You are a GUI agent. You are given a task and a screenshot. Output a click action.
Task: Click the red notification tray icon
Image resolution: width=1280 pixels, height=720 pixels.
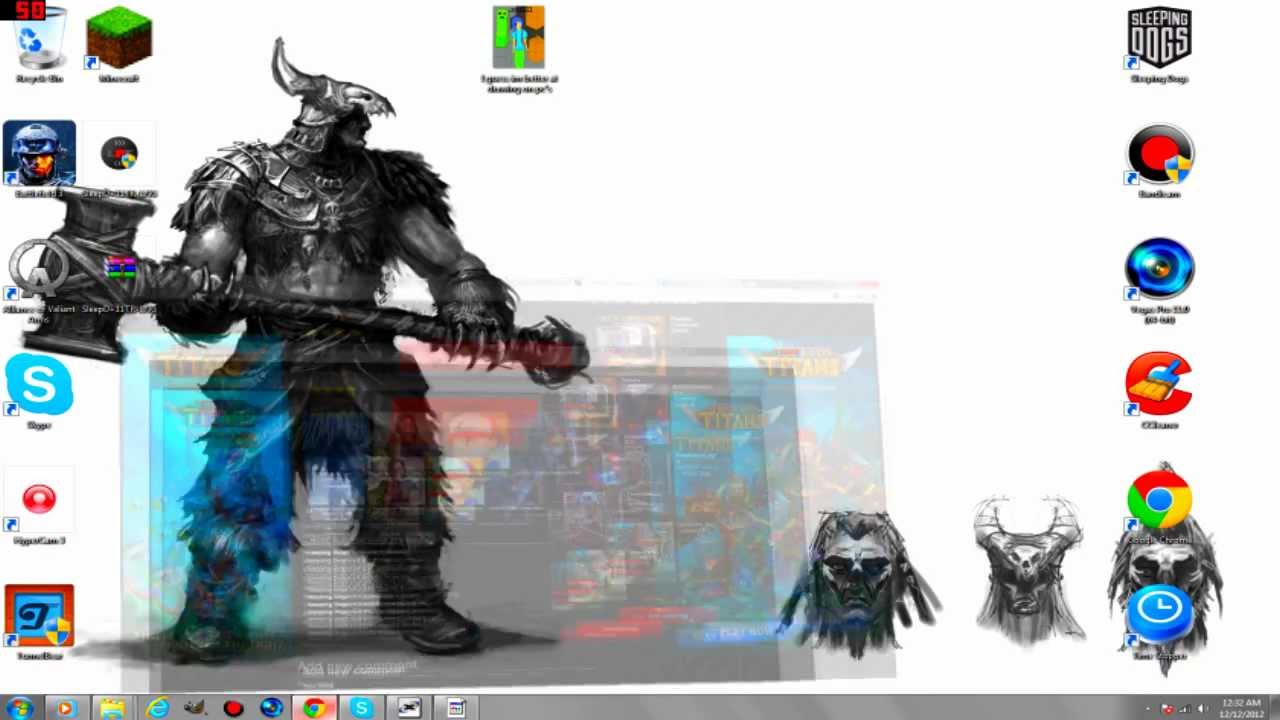point(1166,709)
